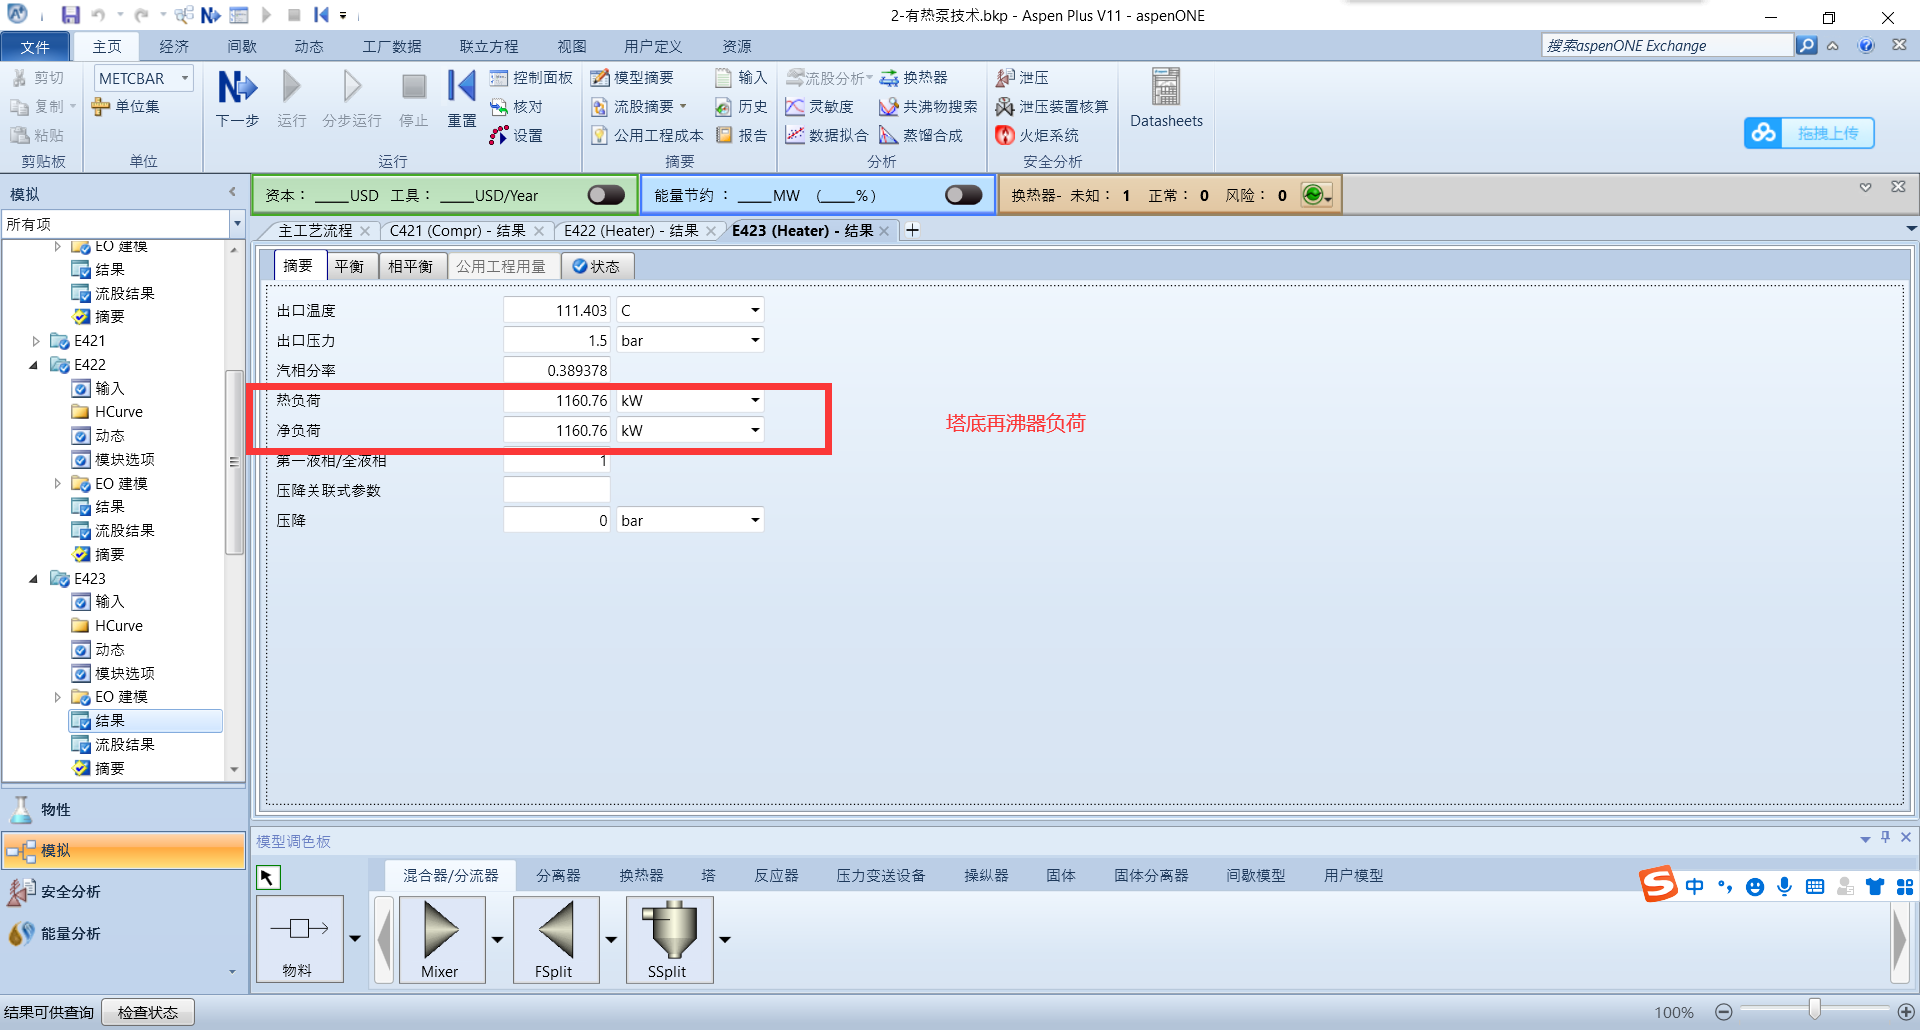This screenshot has width=1920, height=1030.
Task: Switch to the 动态 (Dynamics) ribbon tab
Action: pyautogui.click(x=309, y=47)
